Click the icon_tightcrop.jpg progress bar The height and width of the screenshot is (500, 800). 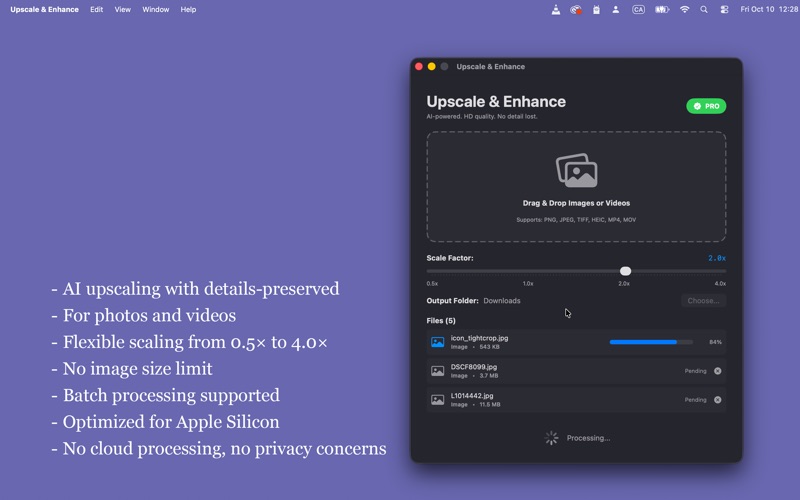[651, 342]
